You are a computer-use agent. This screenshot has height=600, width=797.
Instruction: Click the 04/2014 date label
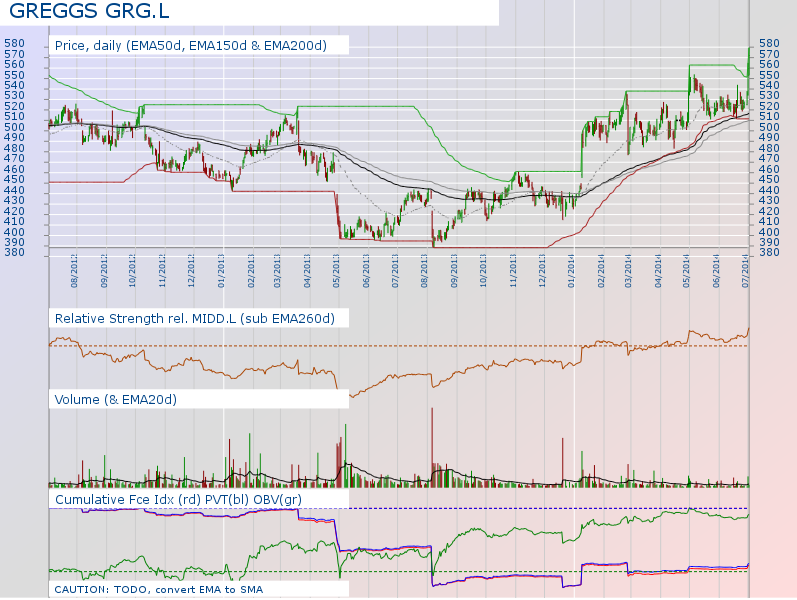pos(658,271)
